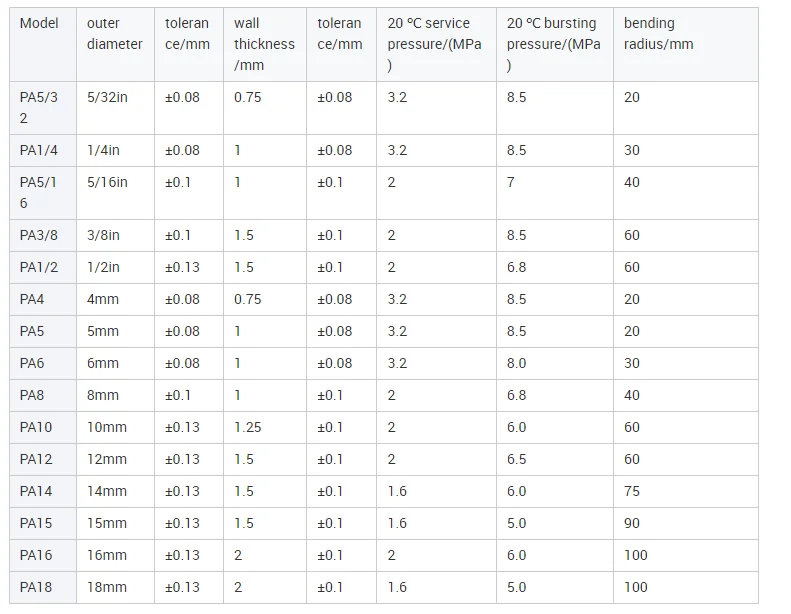Select the 75 bending radius cell
The height and width of the screenshot is (614, 791).
(x=632, y=491)
